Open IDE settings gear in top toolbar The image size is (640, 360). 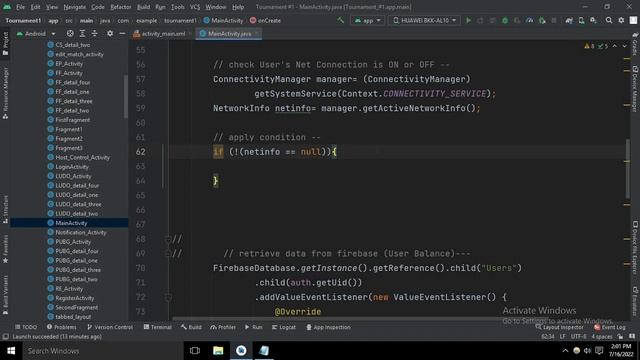(621, 20)
